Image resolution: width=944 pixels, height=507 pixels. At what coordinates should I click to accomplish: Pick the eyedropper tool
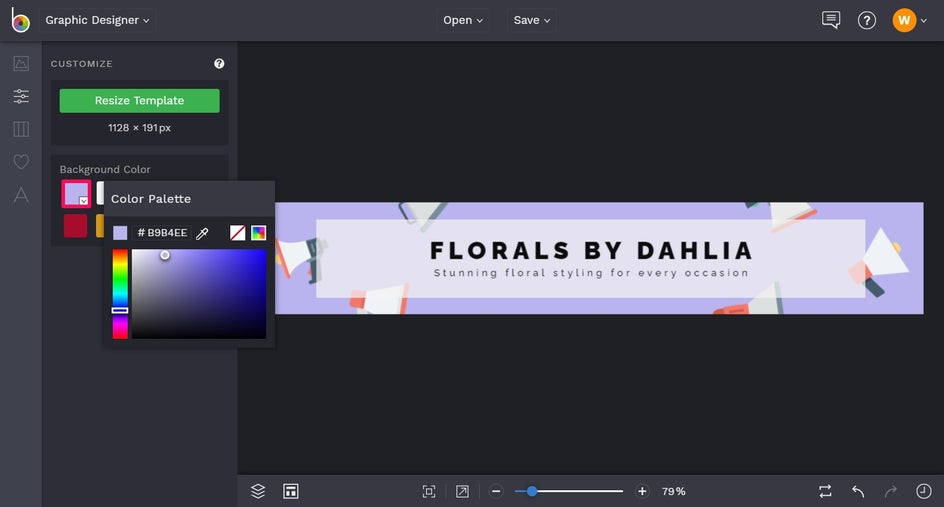202,233
